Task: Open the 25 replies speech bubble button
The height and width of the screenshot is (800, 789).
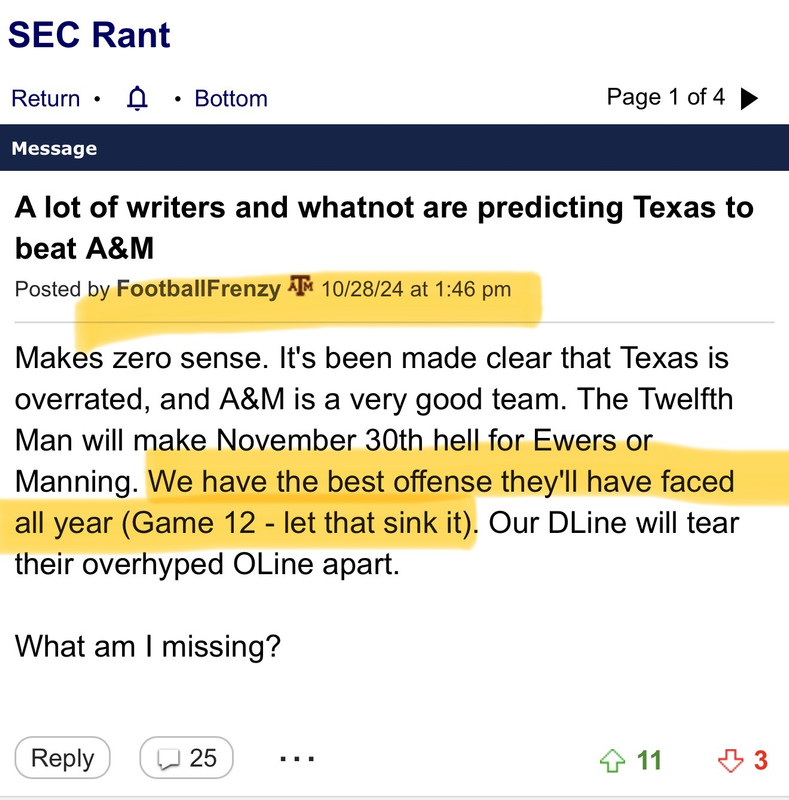Action: pos(186,758)
